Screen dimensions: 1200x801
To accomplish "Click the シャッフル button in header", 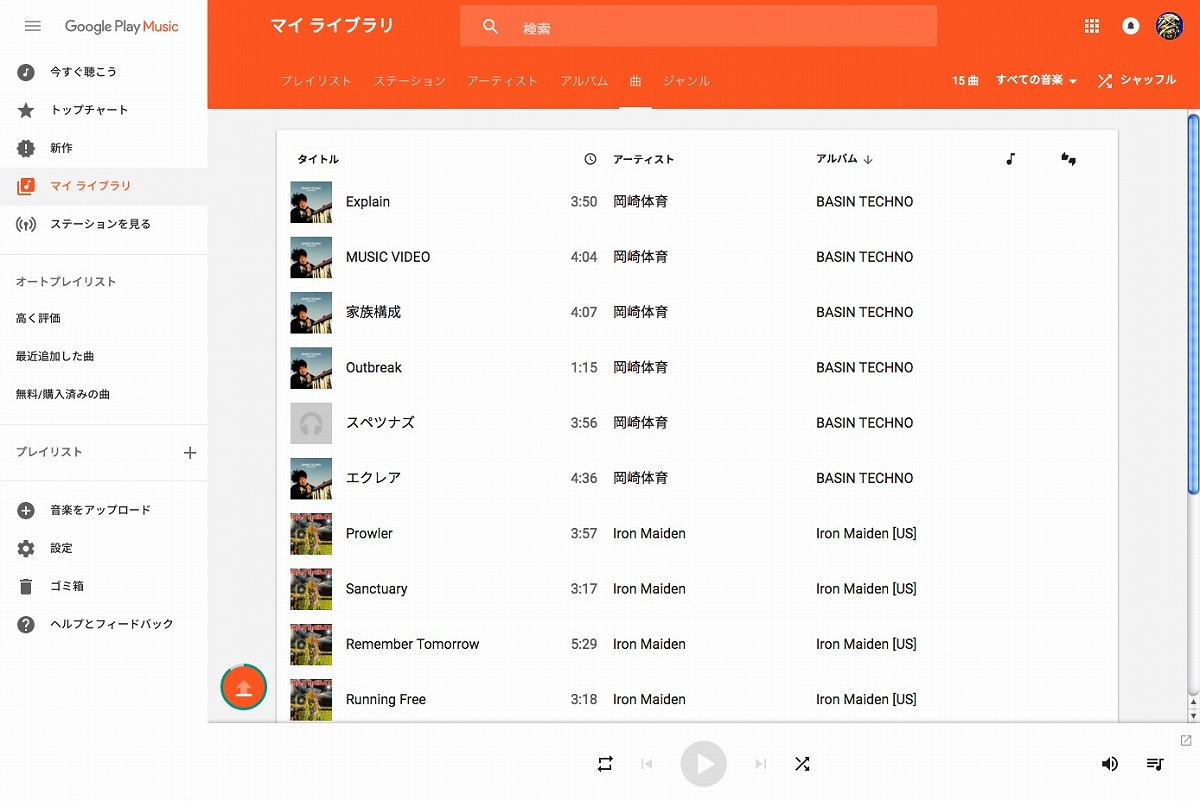I will pyautogui.click(x=1137, y=81).
